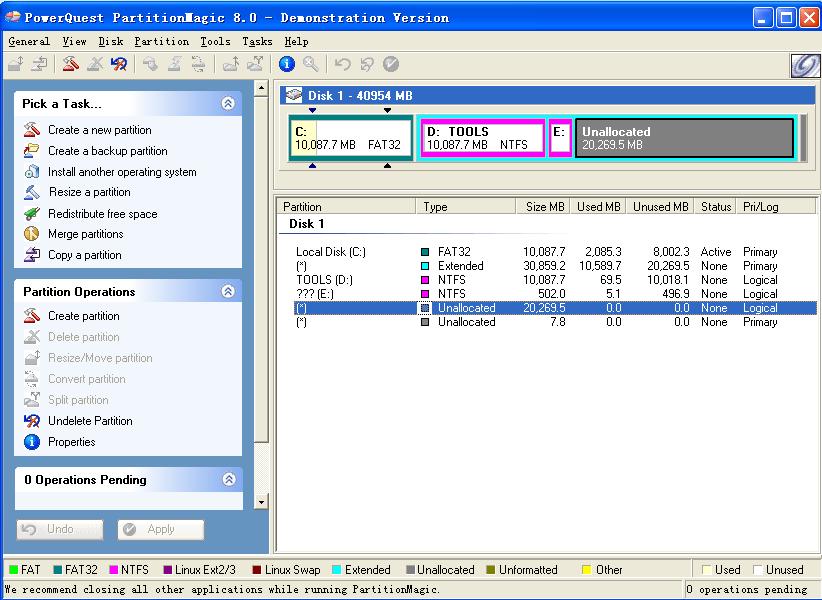Click the Disk 1 drive icon in header

[294, 95]
